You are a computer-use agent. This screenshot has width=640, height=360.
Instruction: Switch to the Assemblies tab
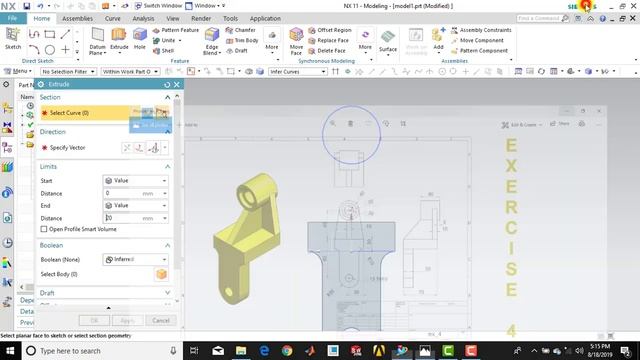77,18
